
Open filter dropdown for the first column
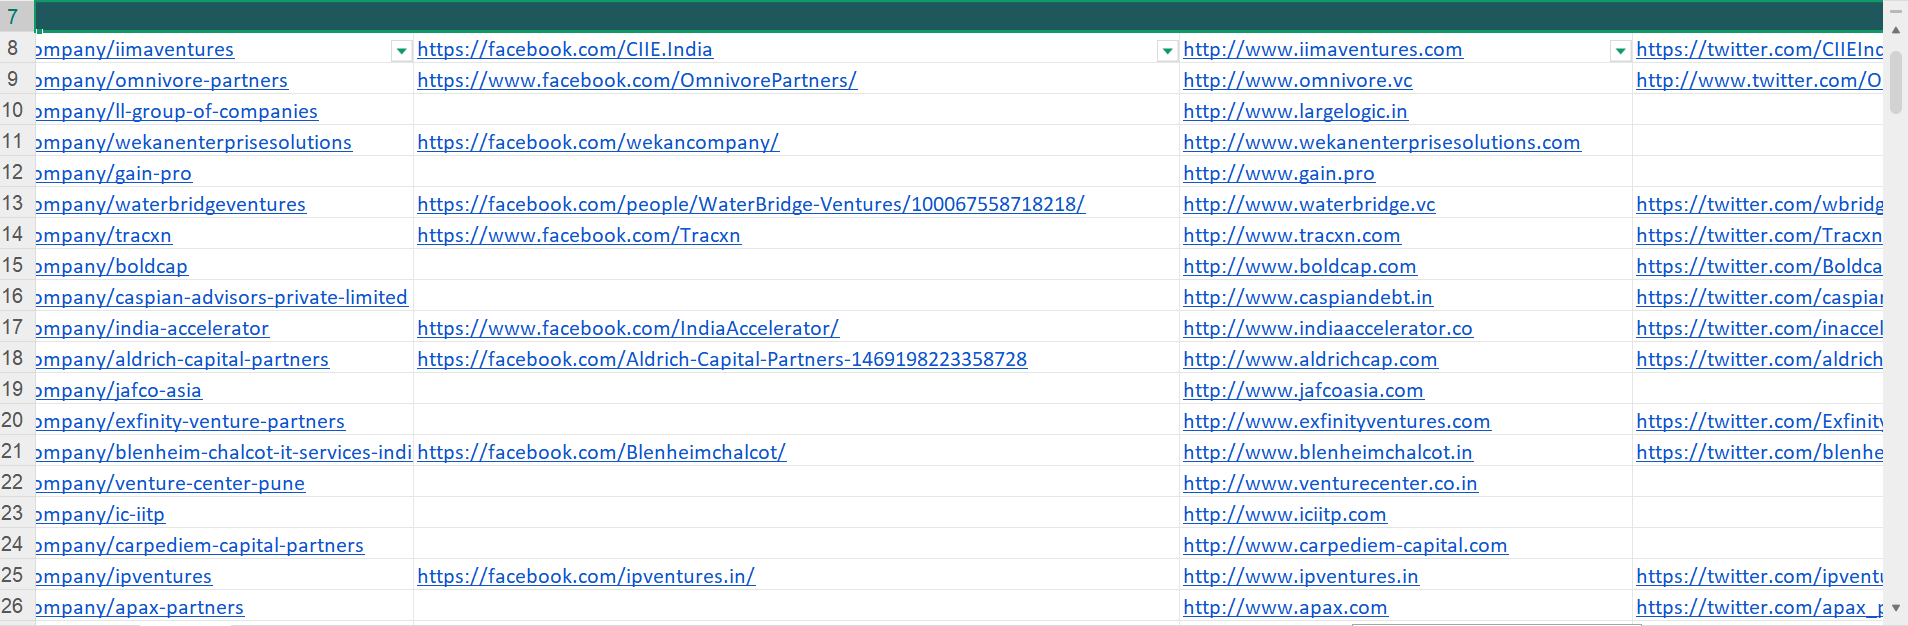point(401,50)
